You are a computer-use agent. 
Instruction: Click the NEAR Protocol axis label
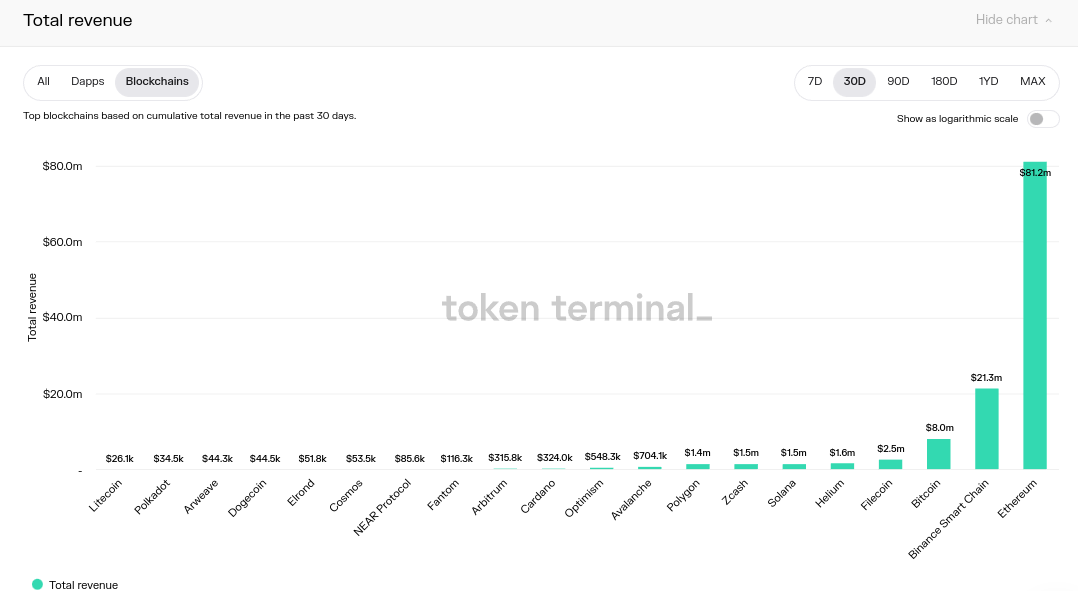click(382, 507)
